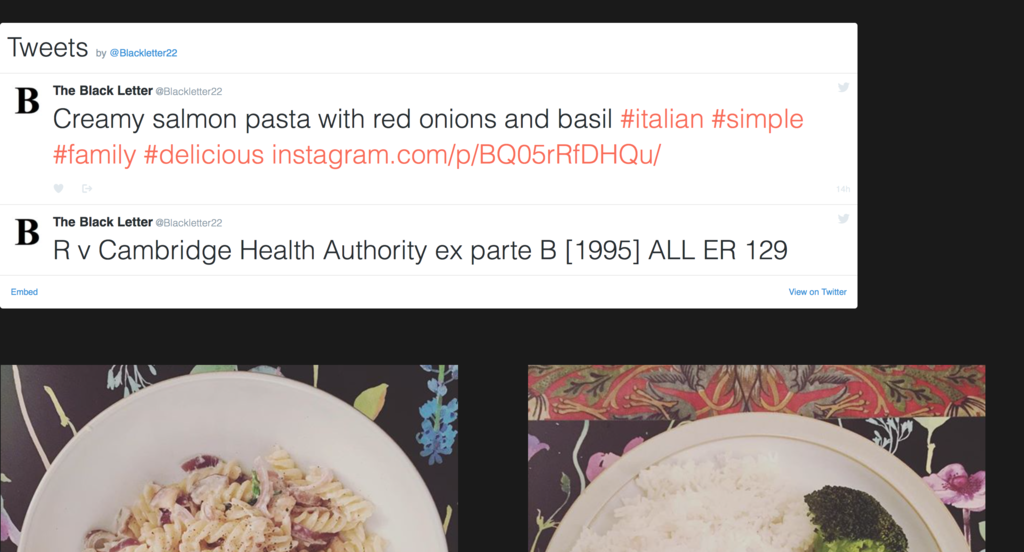Click B avatar of salmon pasta tweet
This screenshot has height=552, width=1024.
(x=27, y=101)
